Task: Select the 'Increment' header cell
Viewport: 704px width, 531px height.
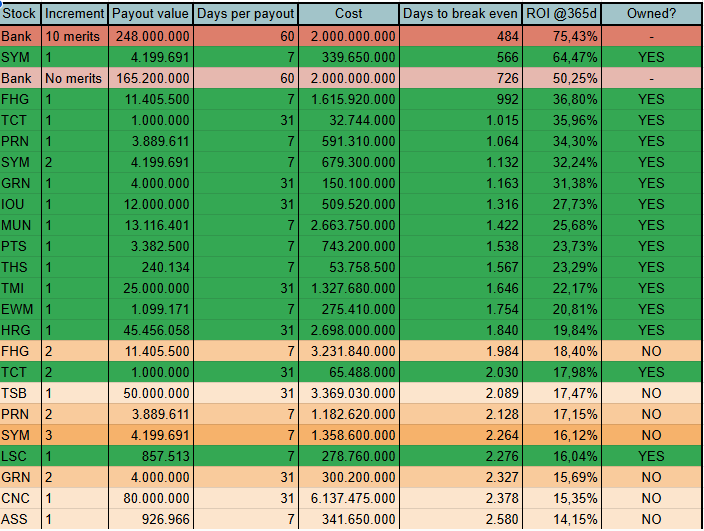Action: click(x=75, y=13)
